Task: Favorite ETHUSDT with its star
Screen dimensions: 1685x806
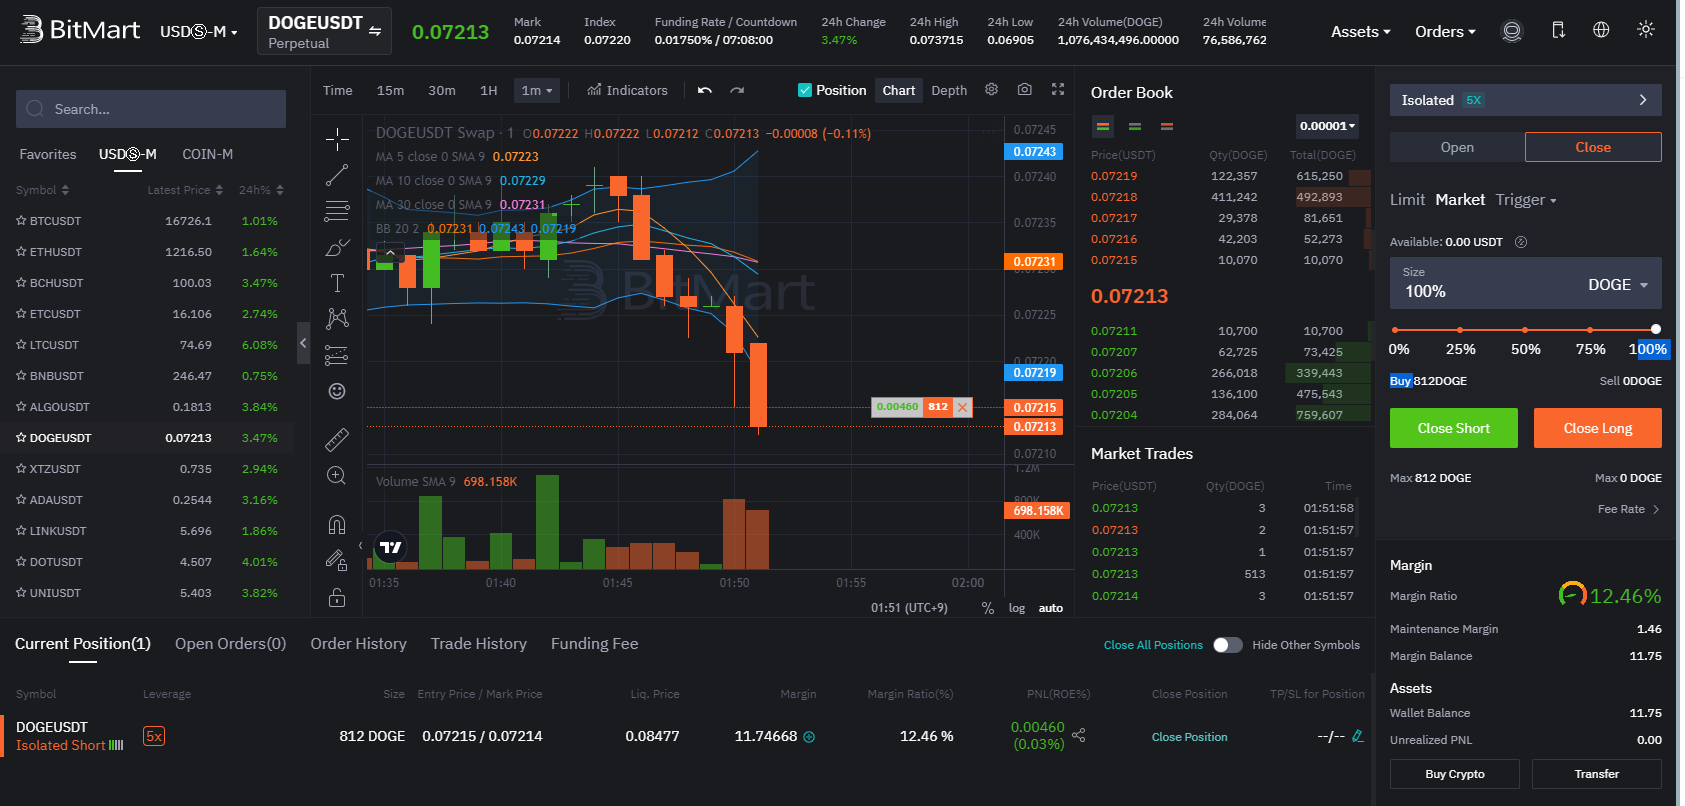Action: [x=21, y=252]
